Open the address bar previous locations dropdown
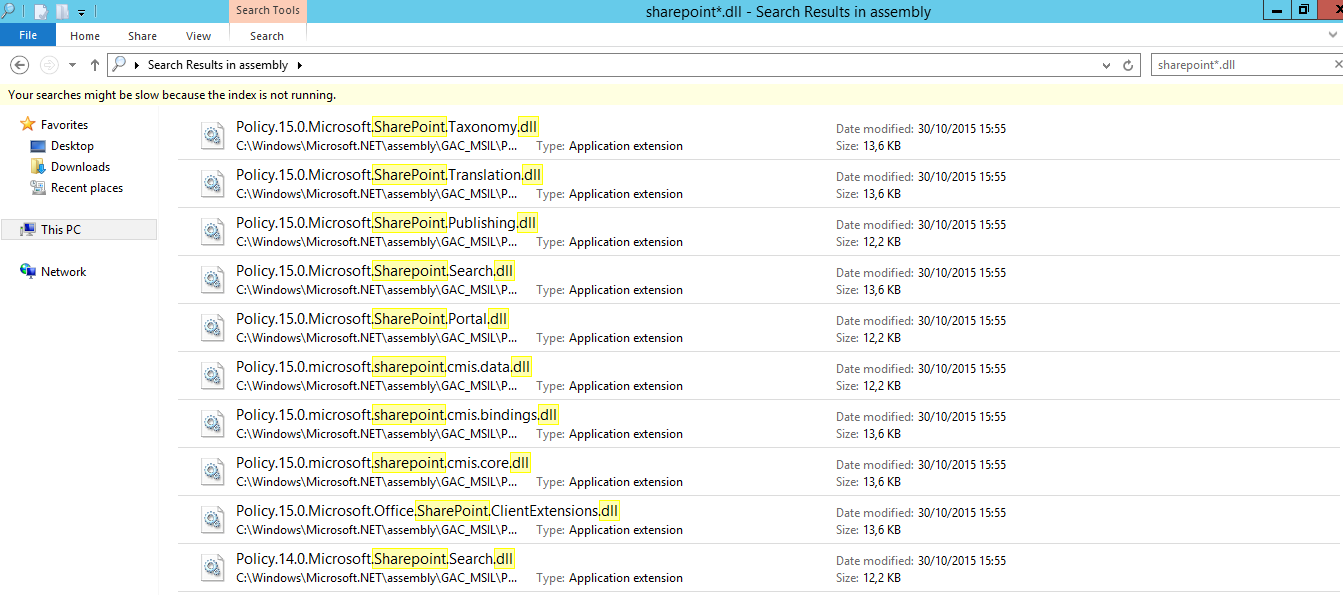1343x595 pixels. tap(1106, 66)
